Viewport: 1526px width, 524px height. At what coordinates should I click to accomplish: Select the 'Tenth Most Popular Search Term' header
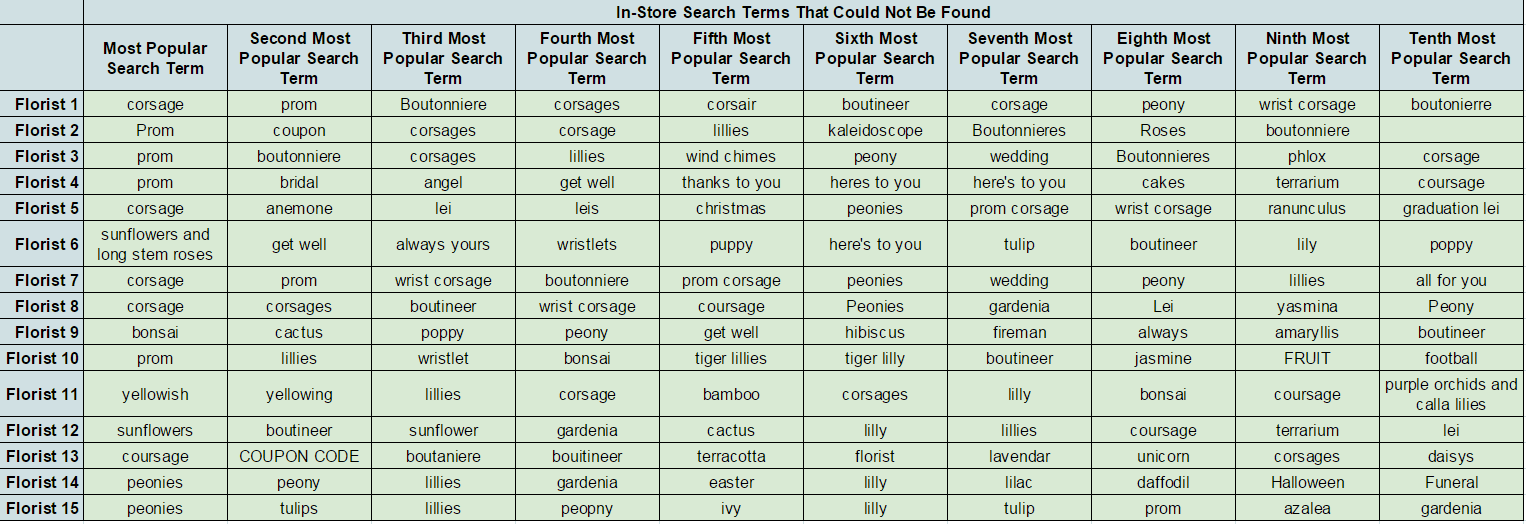point(1451,58)
